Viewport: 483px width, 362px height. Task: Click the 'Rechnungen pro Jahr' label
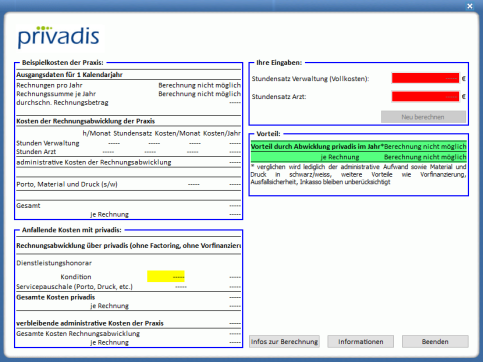pyautogui.click(x=49, y=85)
